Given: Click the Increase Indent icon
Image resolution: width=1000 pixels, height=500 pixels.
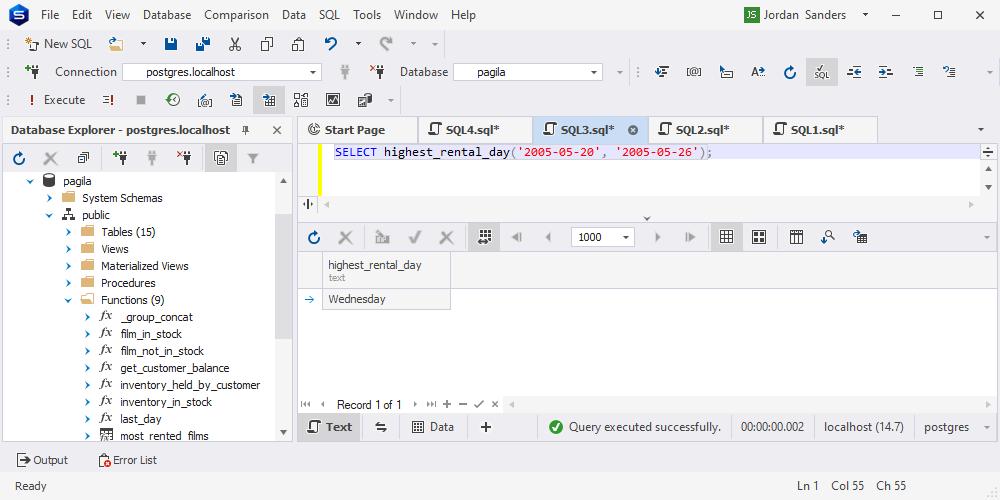Looking at the screenshot, I should click(885, 72).
